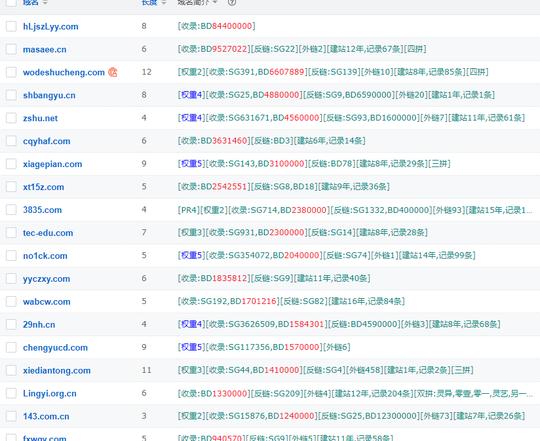540x441 pixels.
Task: Select the xt15z.com checkbox
Action: click(x=11, y=187)
